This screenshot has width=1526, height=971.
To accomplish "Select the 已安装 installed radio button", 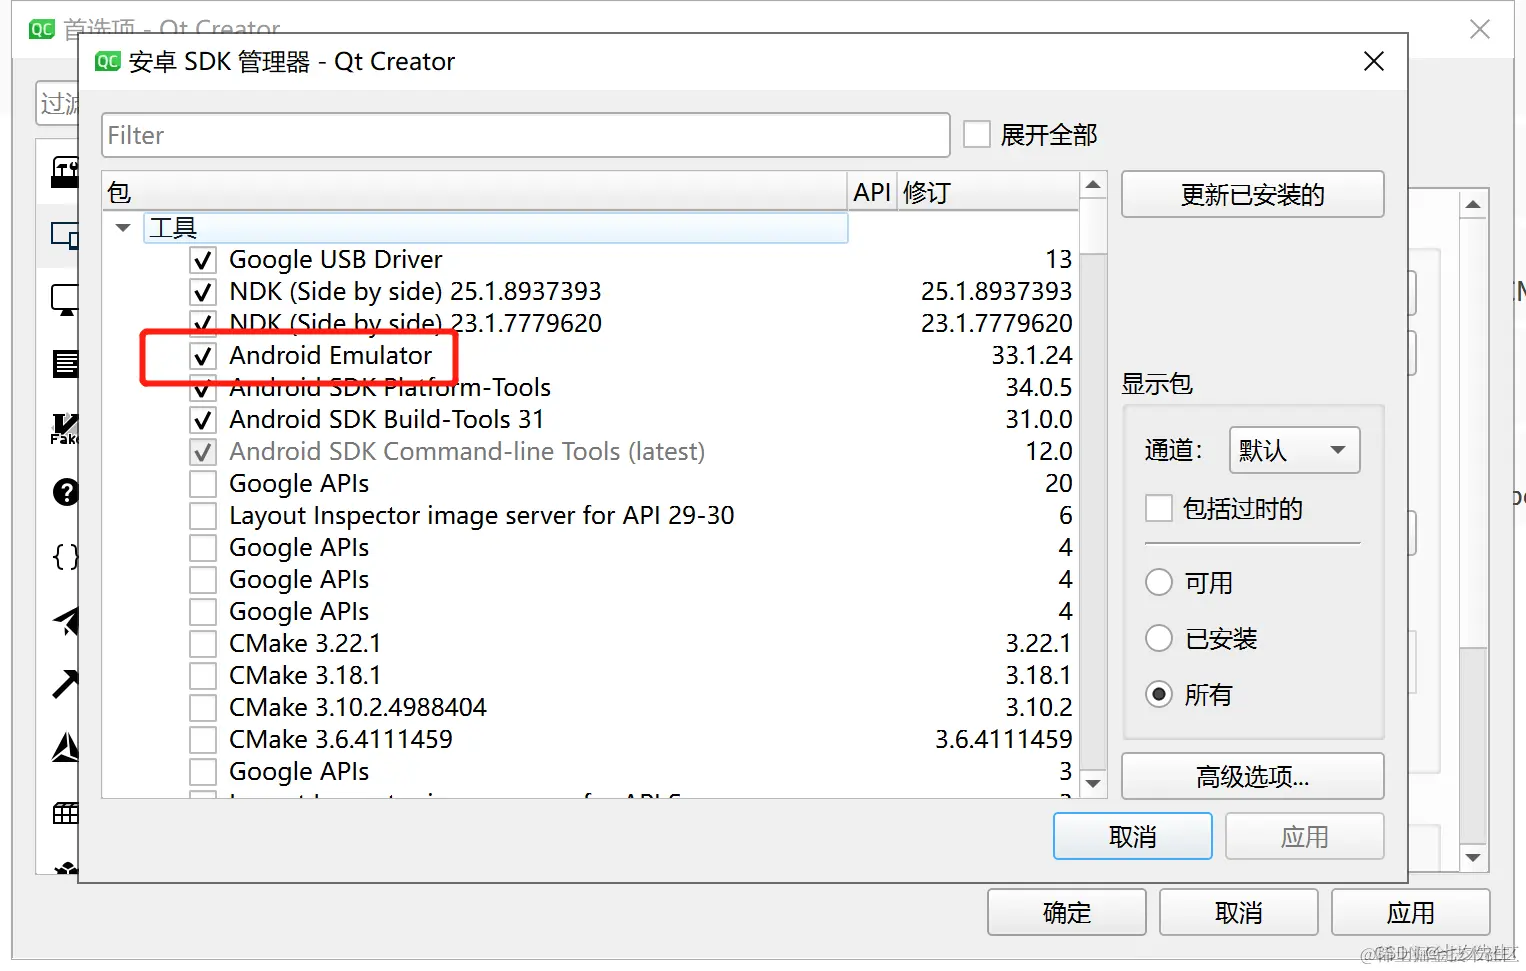I will tap(1159, 638).
